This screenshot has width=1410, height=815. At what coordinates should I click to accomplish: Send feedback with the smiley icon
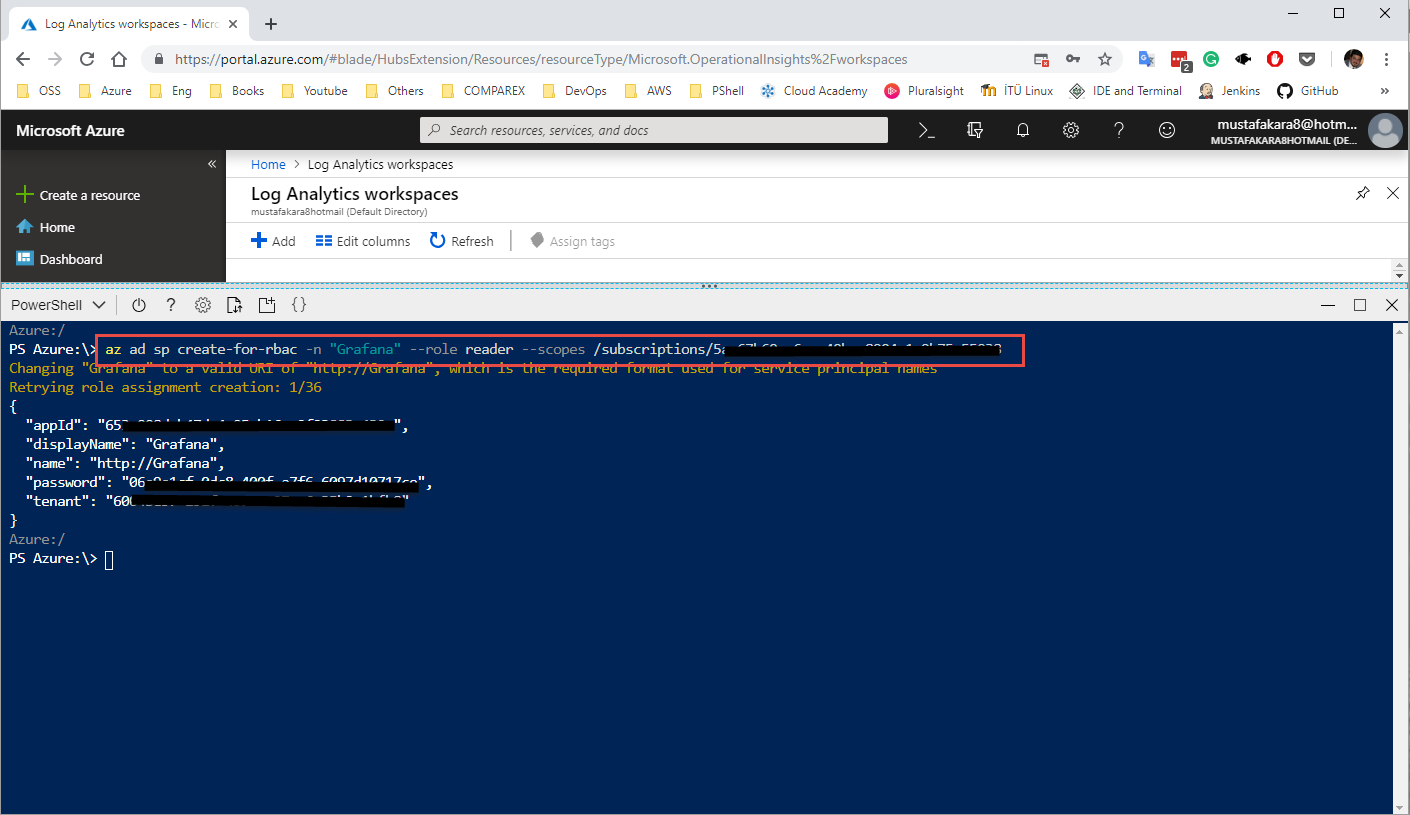pos(1167,130)
